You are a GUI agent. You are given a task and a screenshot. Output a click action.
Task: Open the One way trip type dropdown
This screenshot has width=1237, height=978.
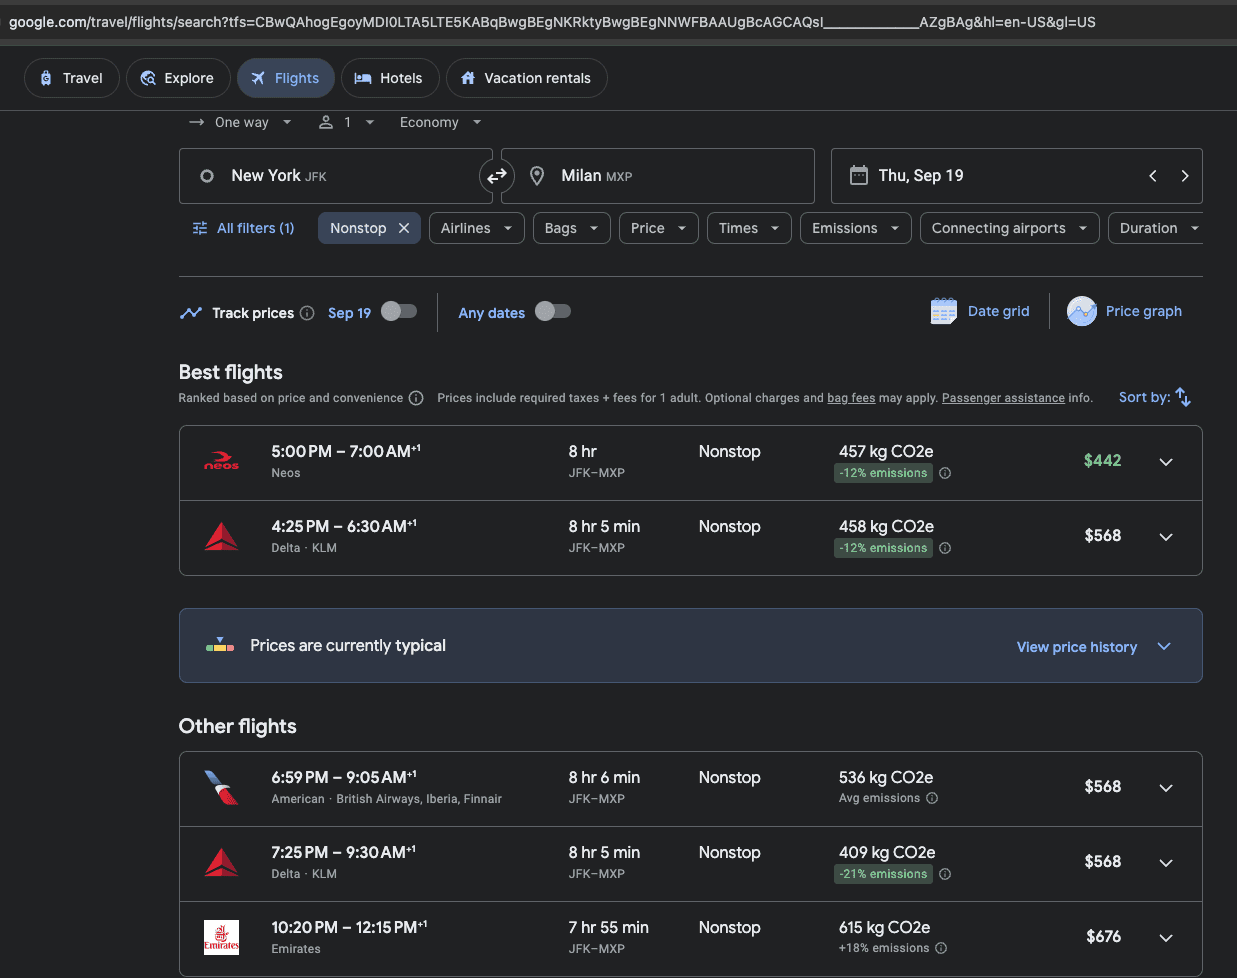[241, 122]
